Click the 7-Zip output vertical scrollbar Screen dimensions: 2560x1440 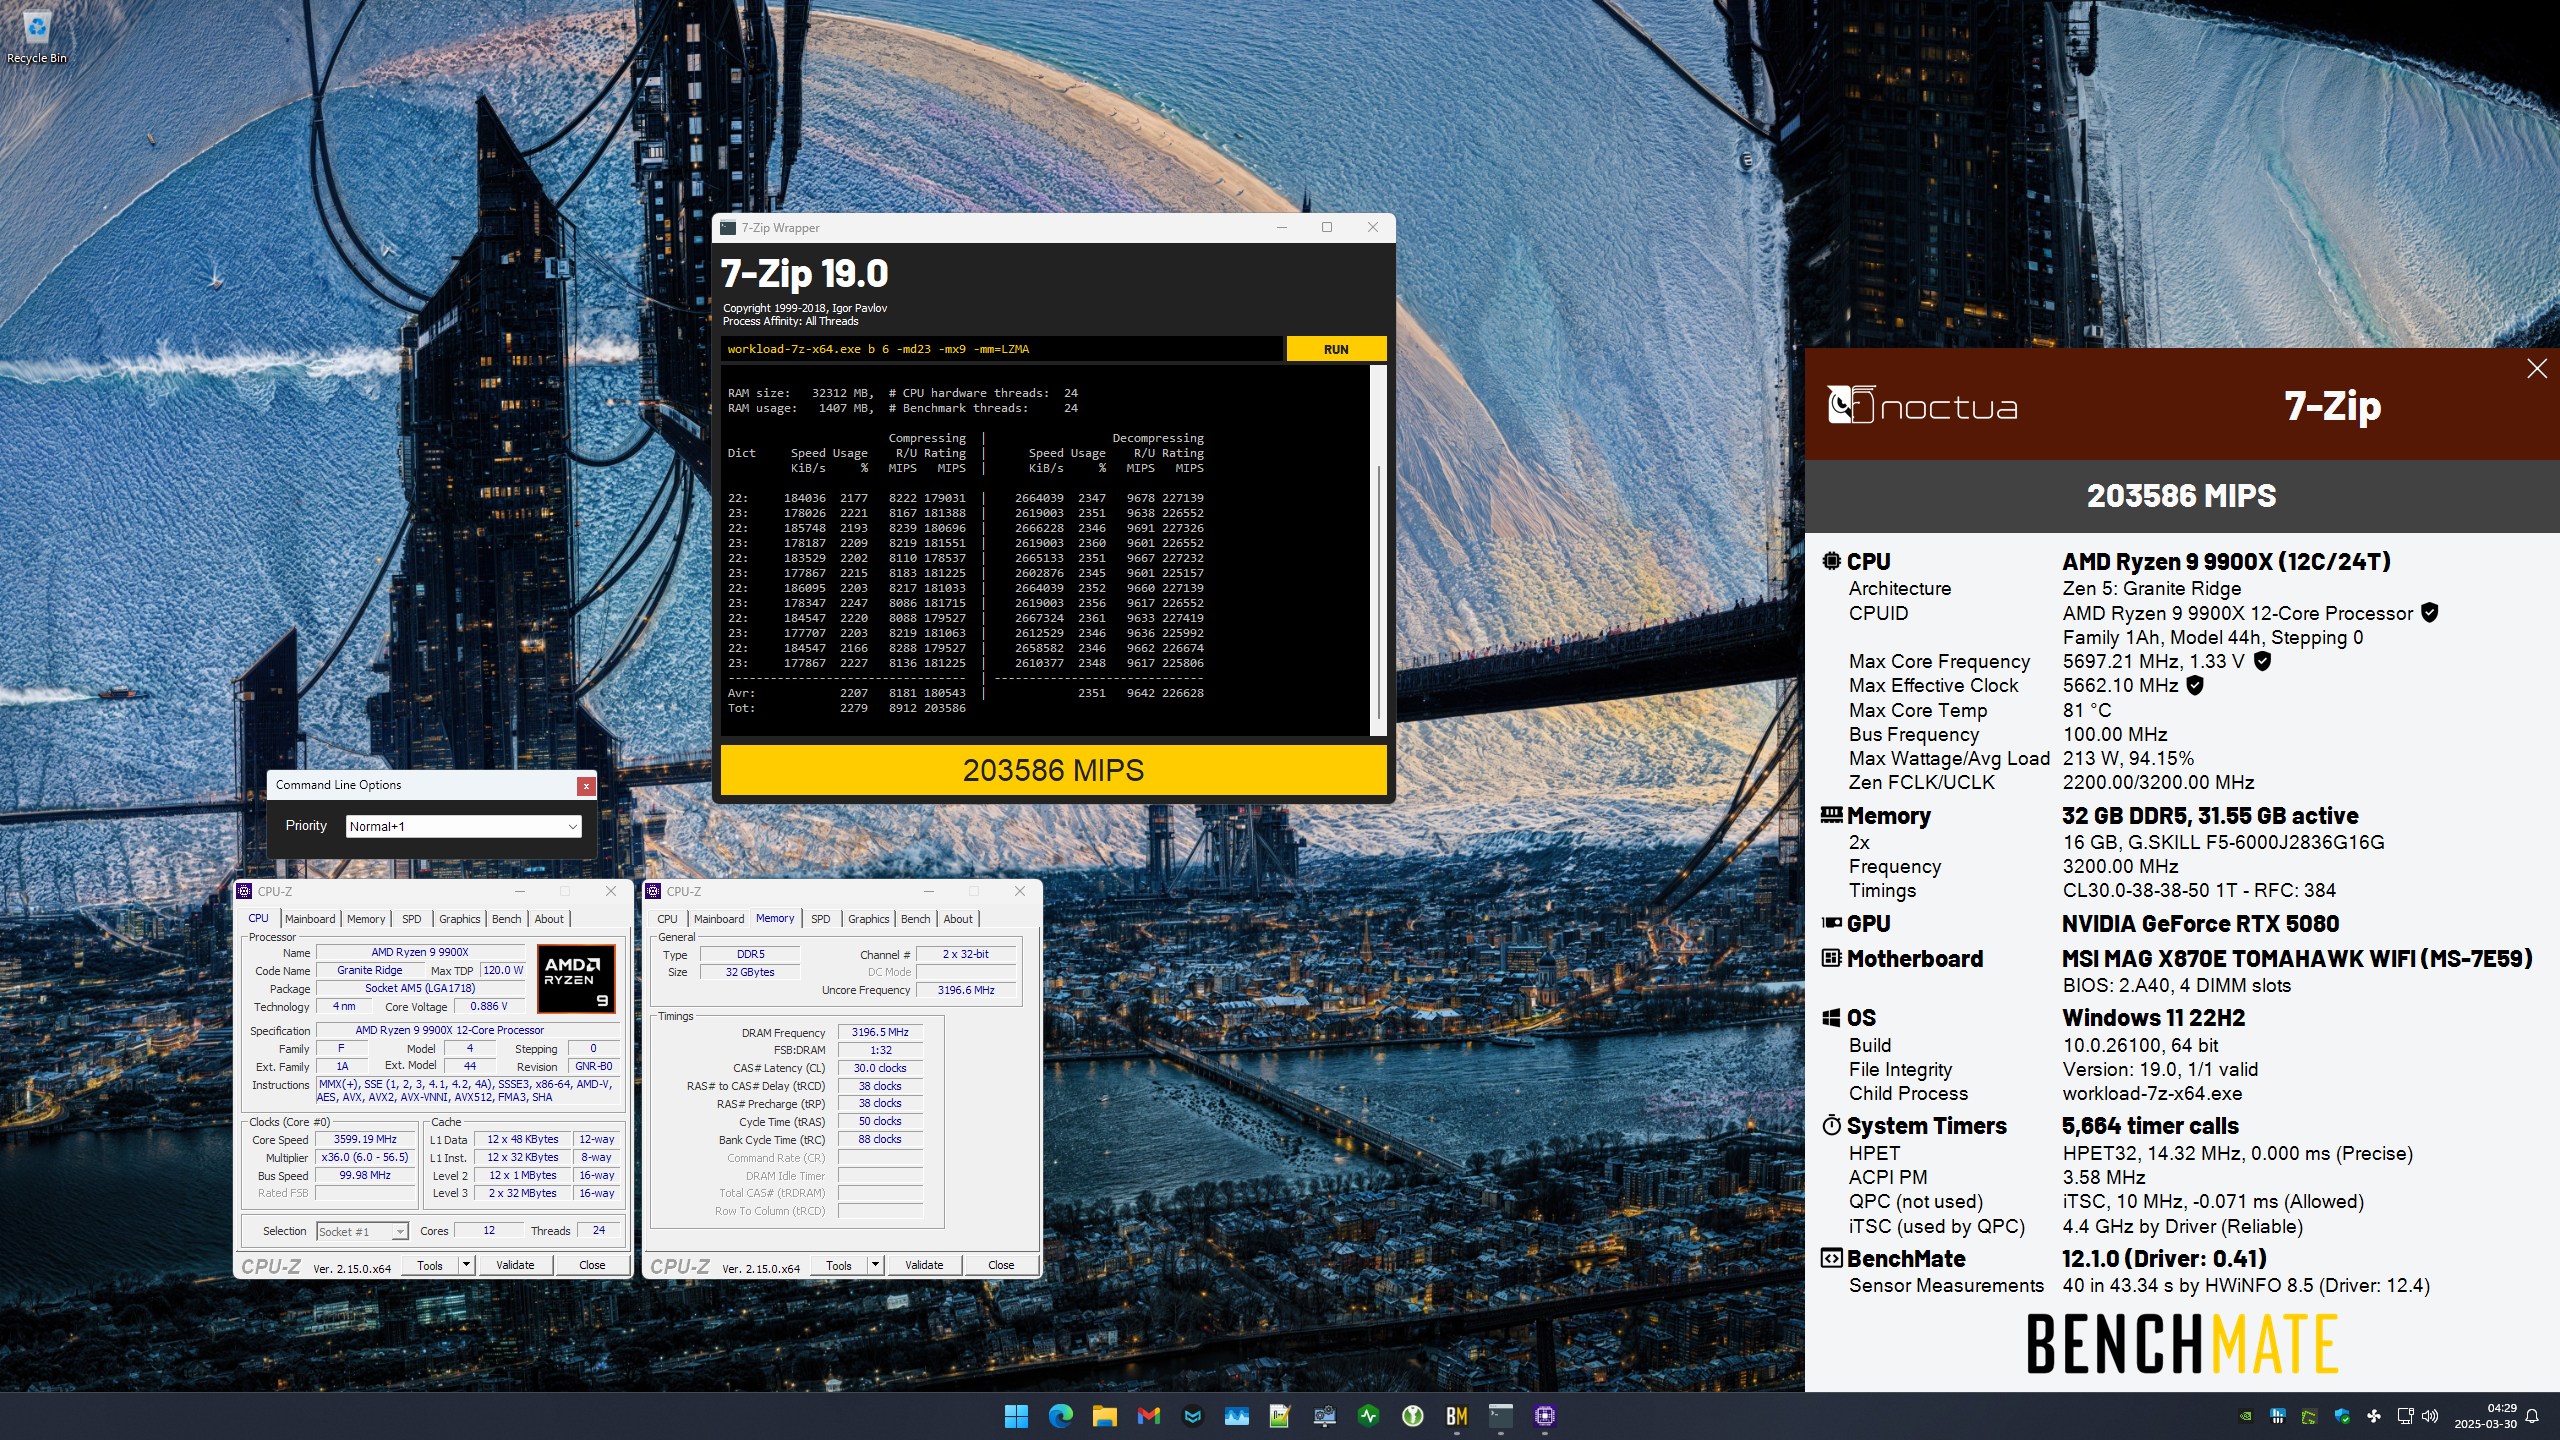pos(1378,550)
